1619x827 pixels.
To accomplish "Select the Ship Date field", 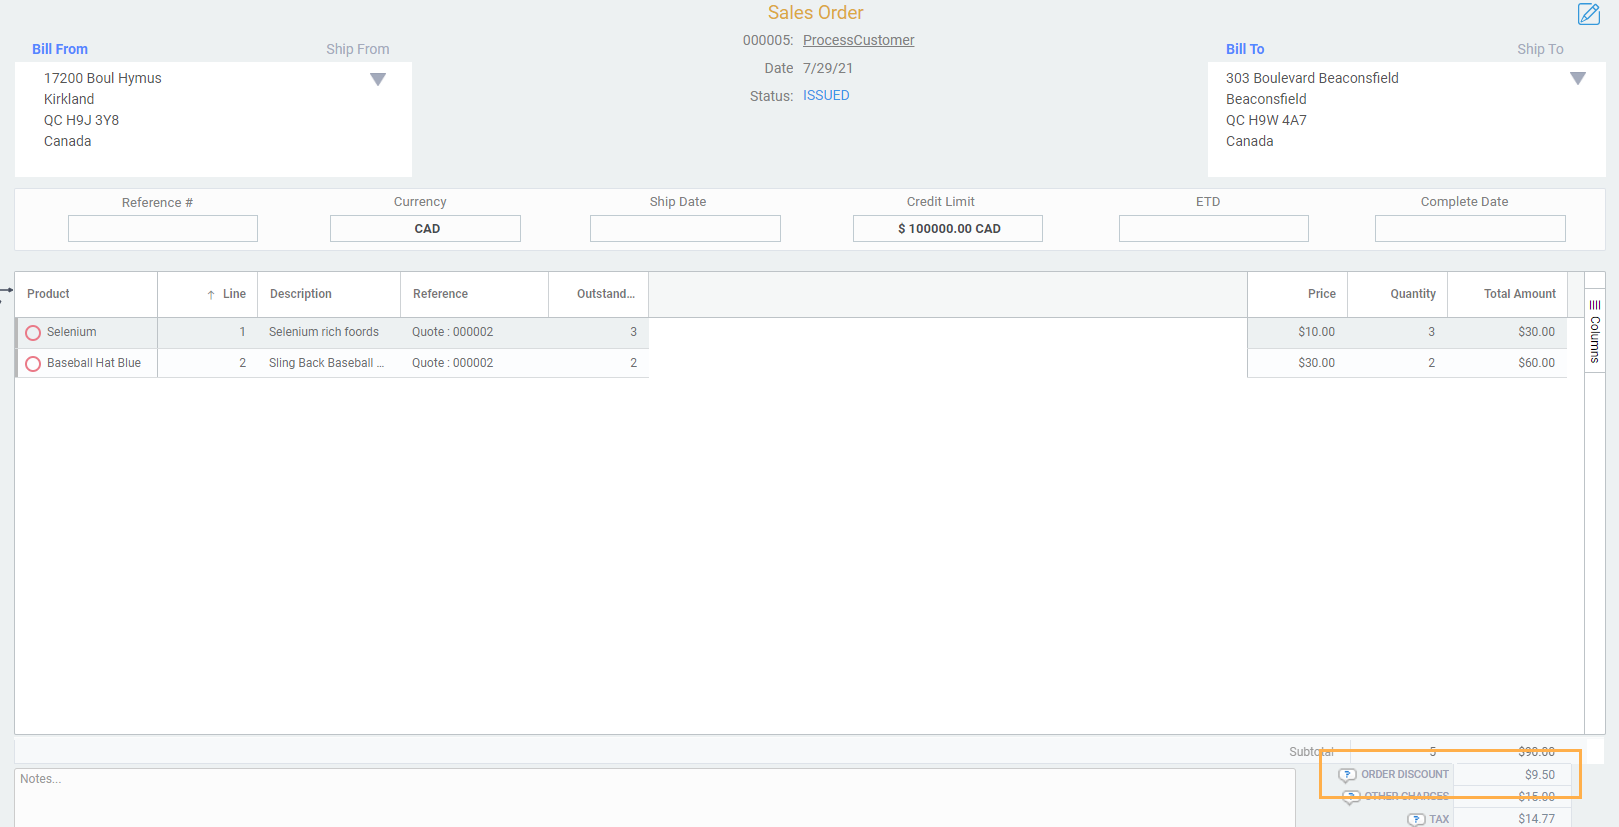I will 685,228.
